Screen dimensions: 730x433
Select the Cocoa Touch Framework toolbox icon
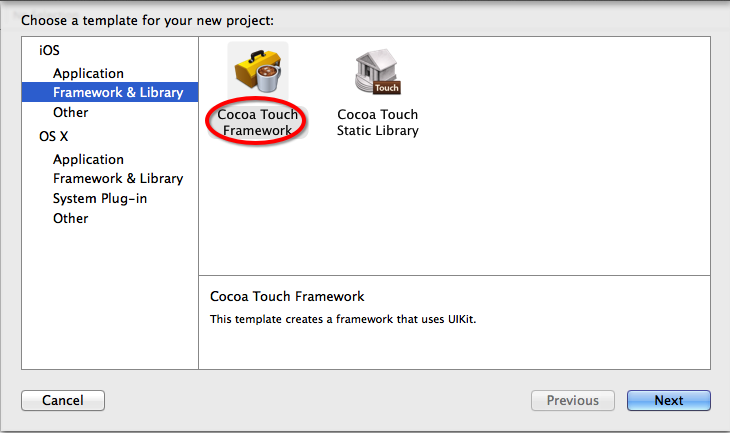(258, 71)
